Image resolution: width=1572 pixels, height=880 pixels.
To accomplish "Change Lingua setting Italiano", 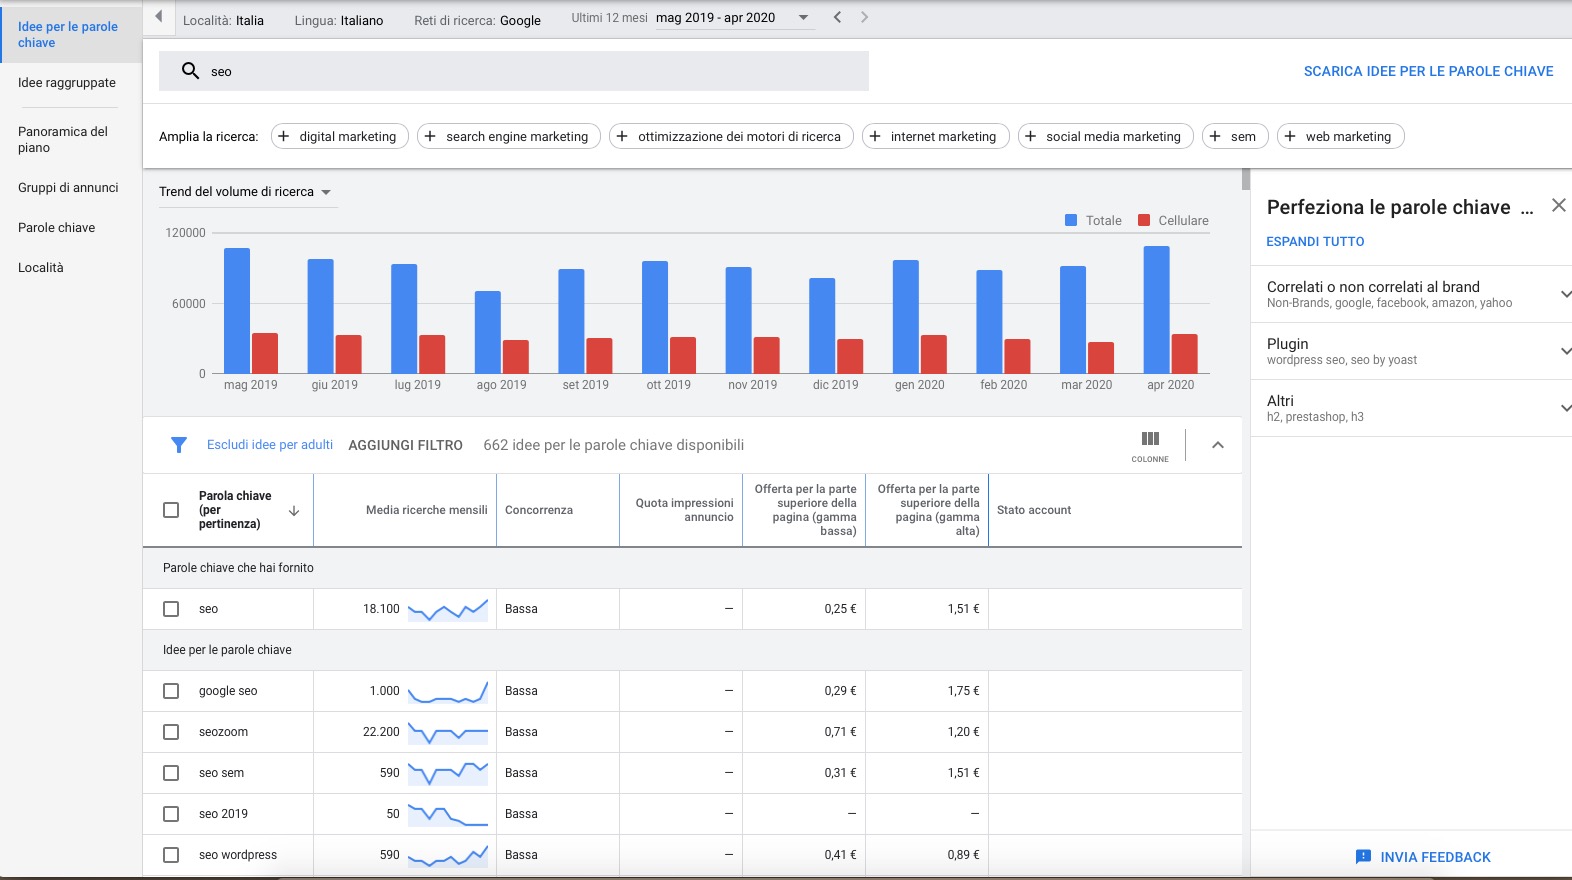I will coord(339,20).
